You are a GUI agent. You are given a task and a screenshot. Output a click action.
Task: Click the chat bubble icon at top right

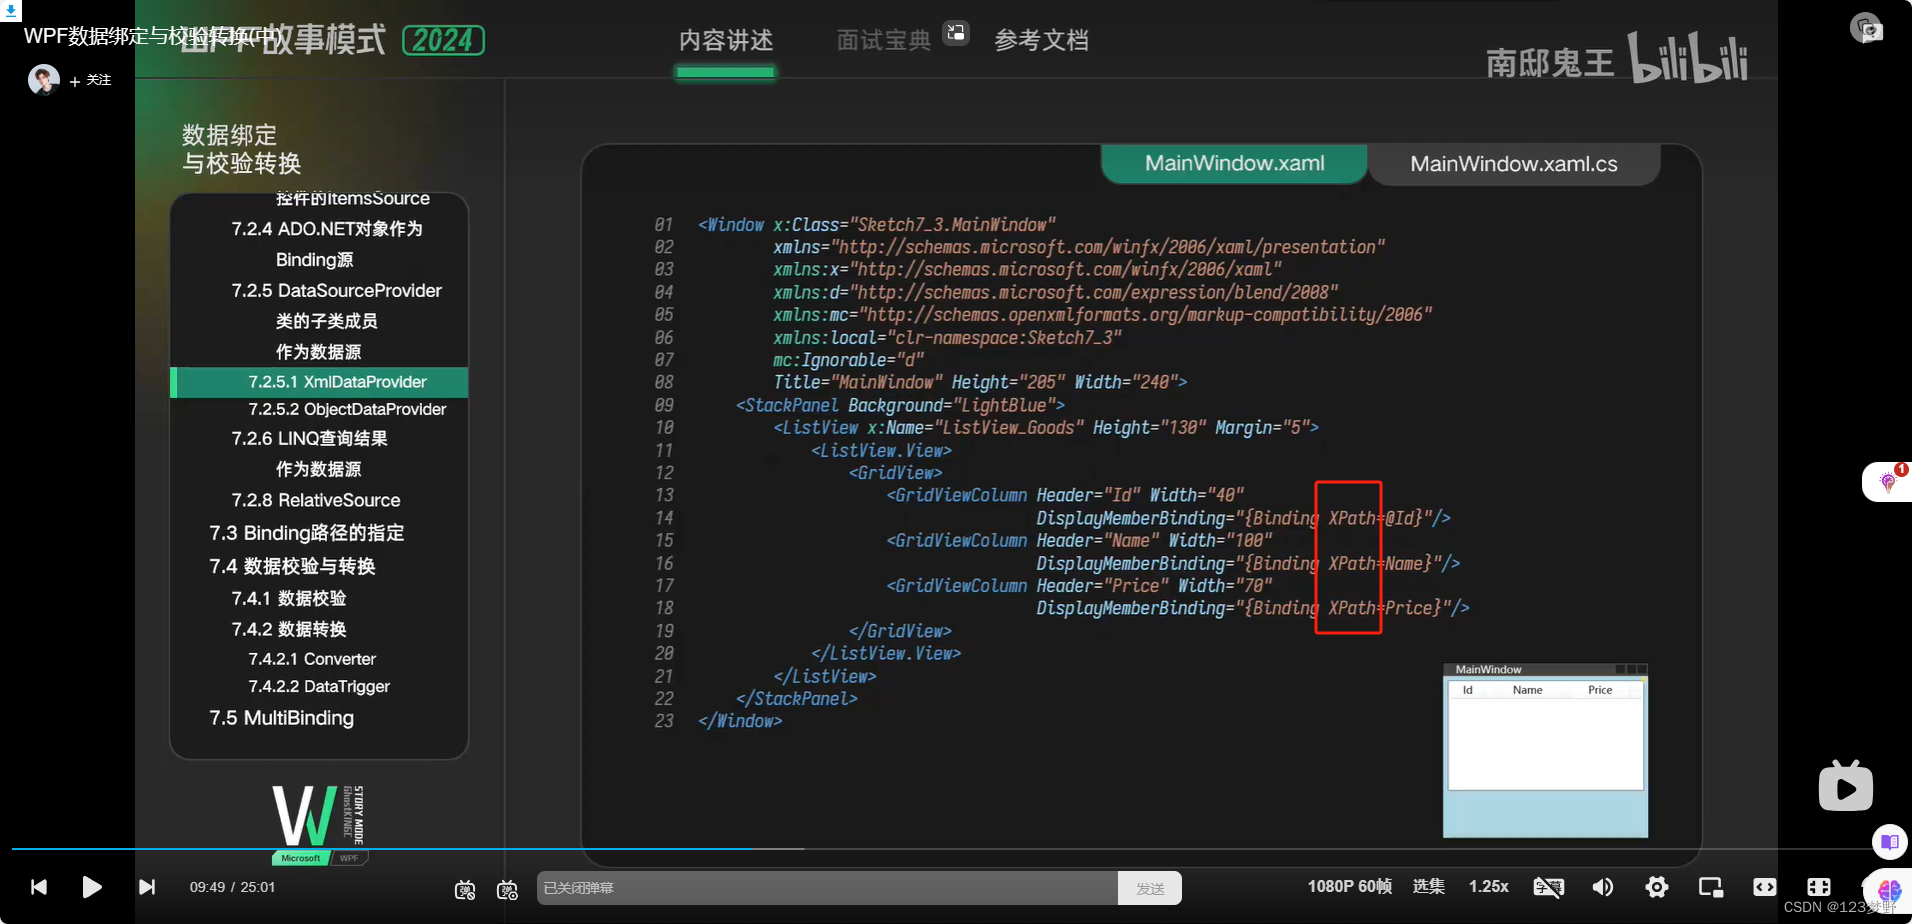click(x=1867, y=28)
